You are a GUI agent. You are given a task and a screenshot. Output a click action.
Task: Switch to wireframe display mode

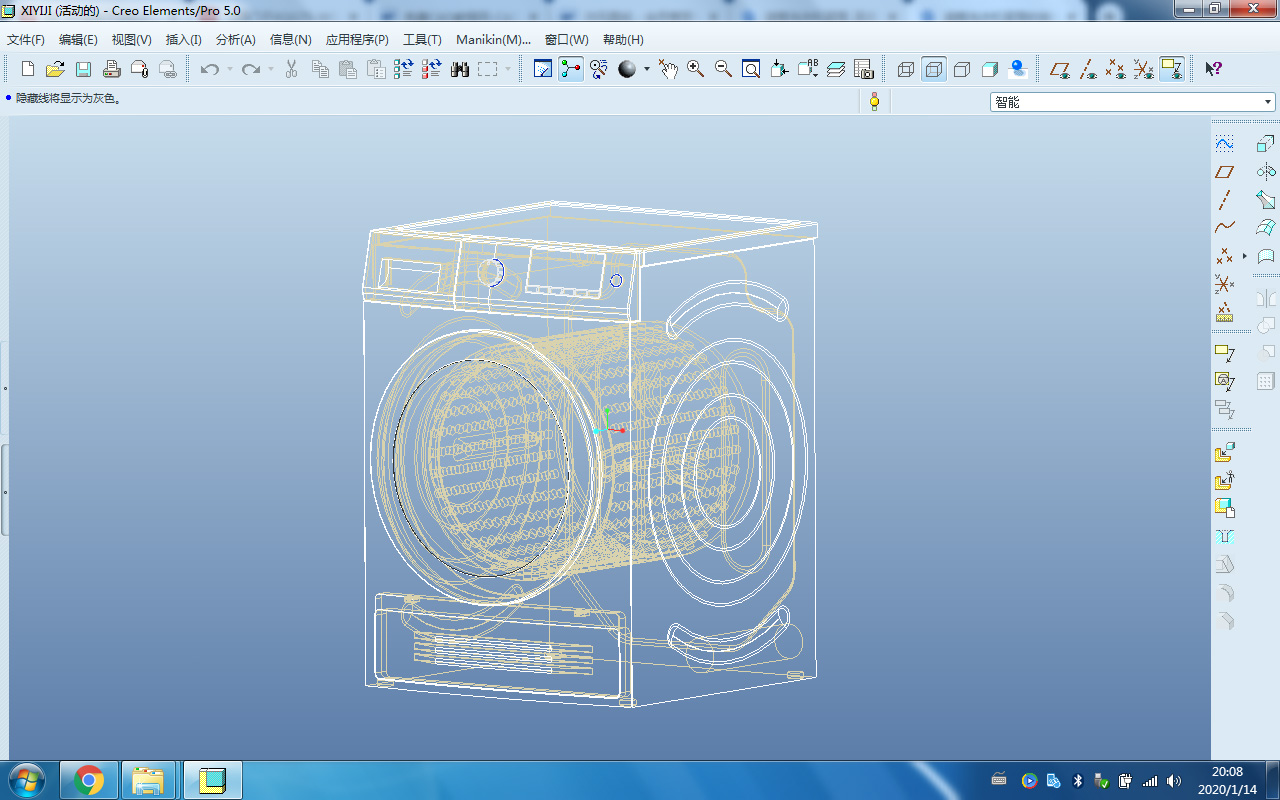(906, 69)
